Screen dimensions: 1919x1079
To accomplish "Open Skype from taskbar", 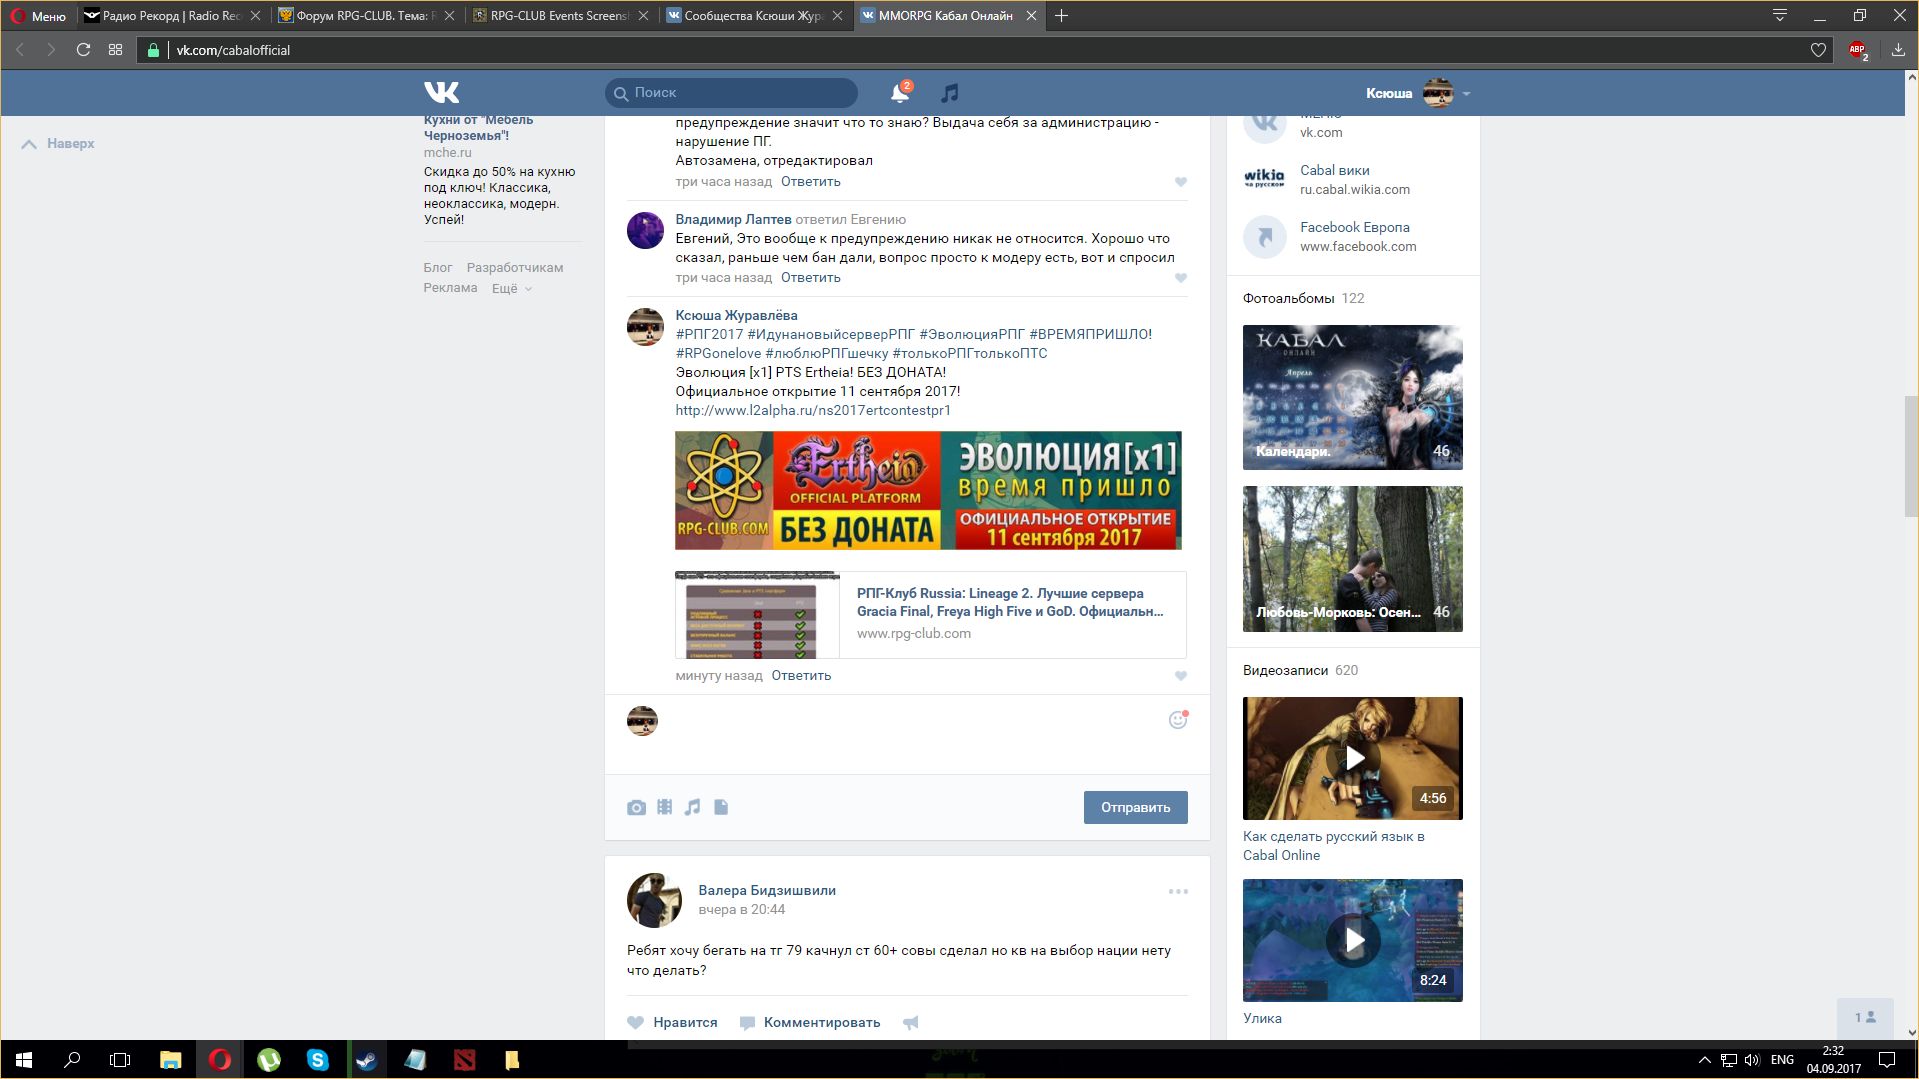I will pyautogui.click(x=318, y=1060).
